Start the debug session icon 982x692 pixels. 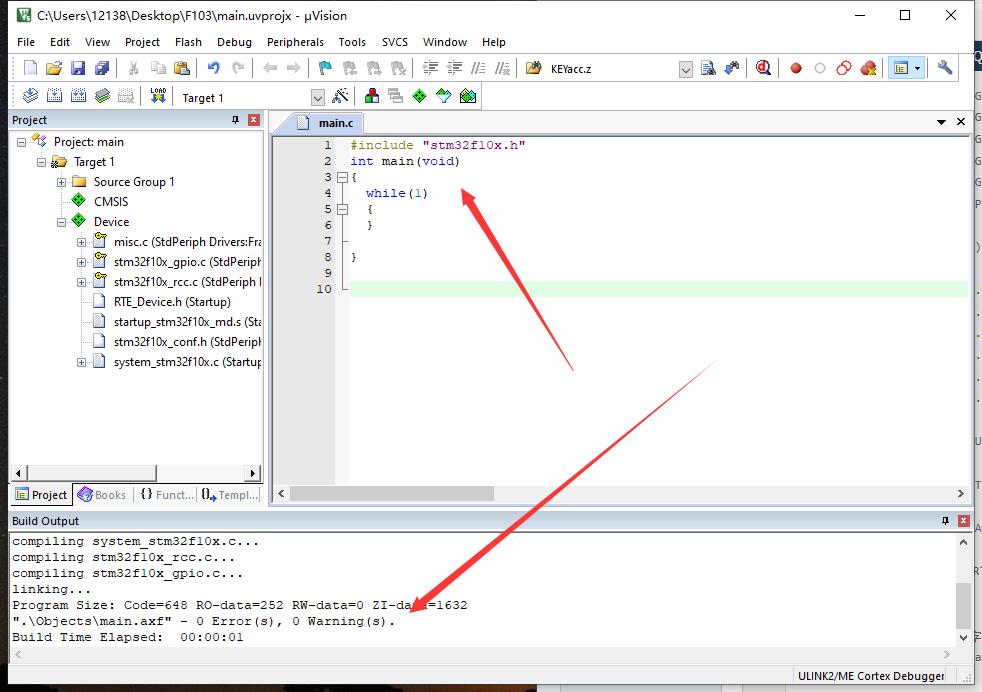click(x=763, y=68)
